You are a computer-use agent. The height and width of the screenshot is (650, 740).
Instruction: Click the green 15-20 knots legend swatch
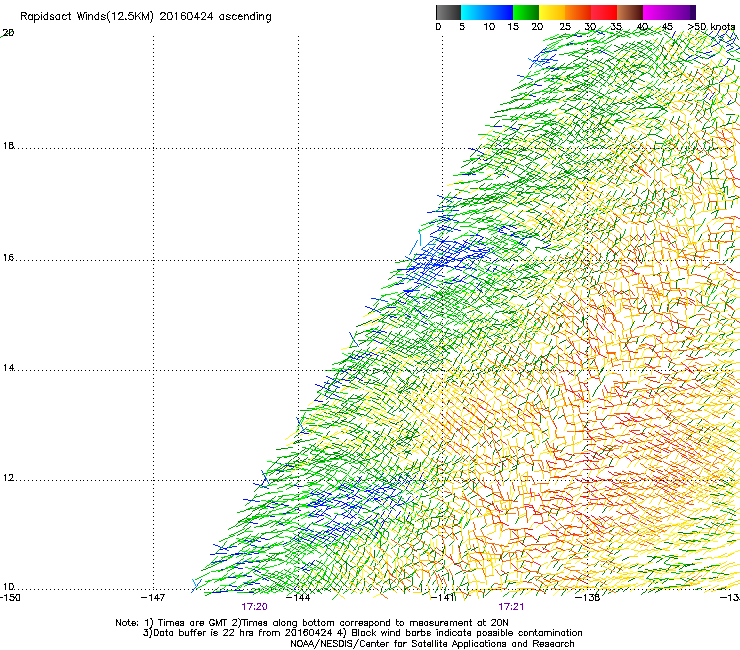526,12
